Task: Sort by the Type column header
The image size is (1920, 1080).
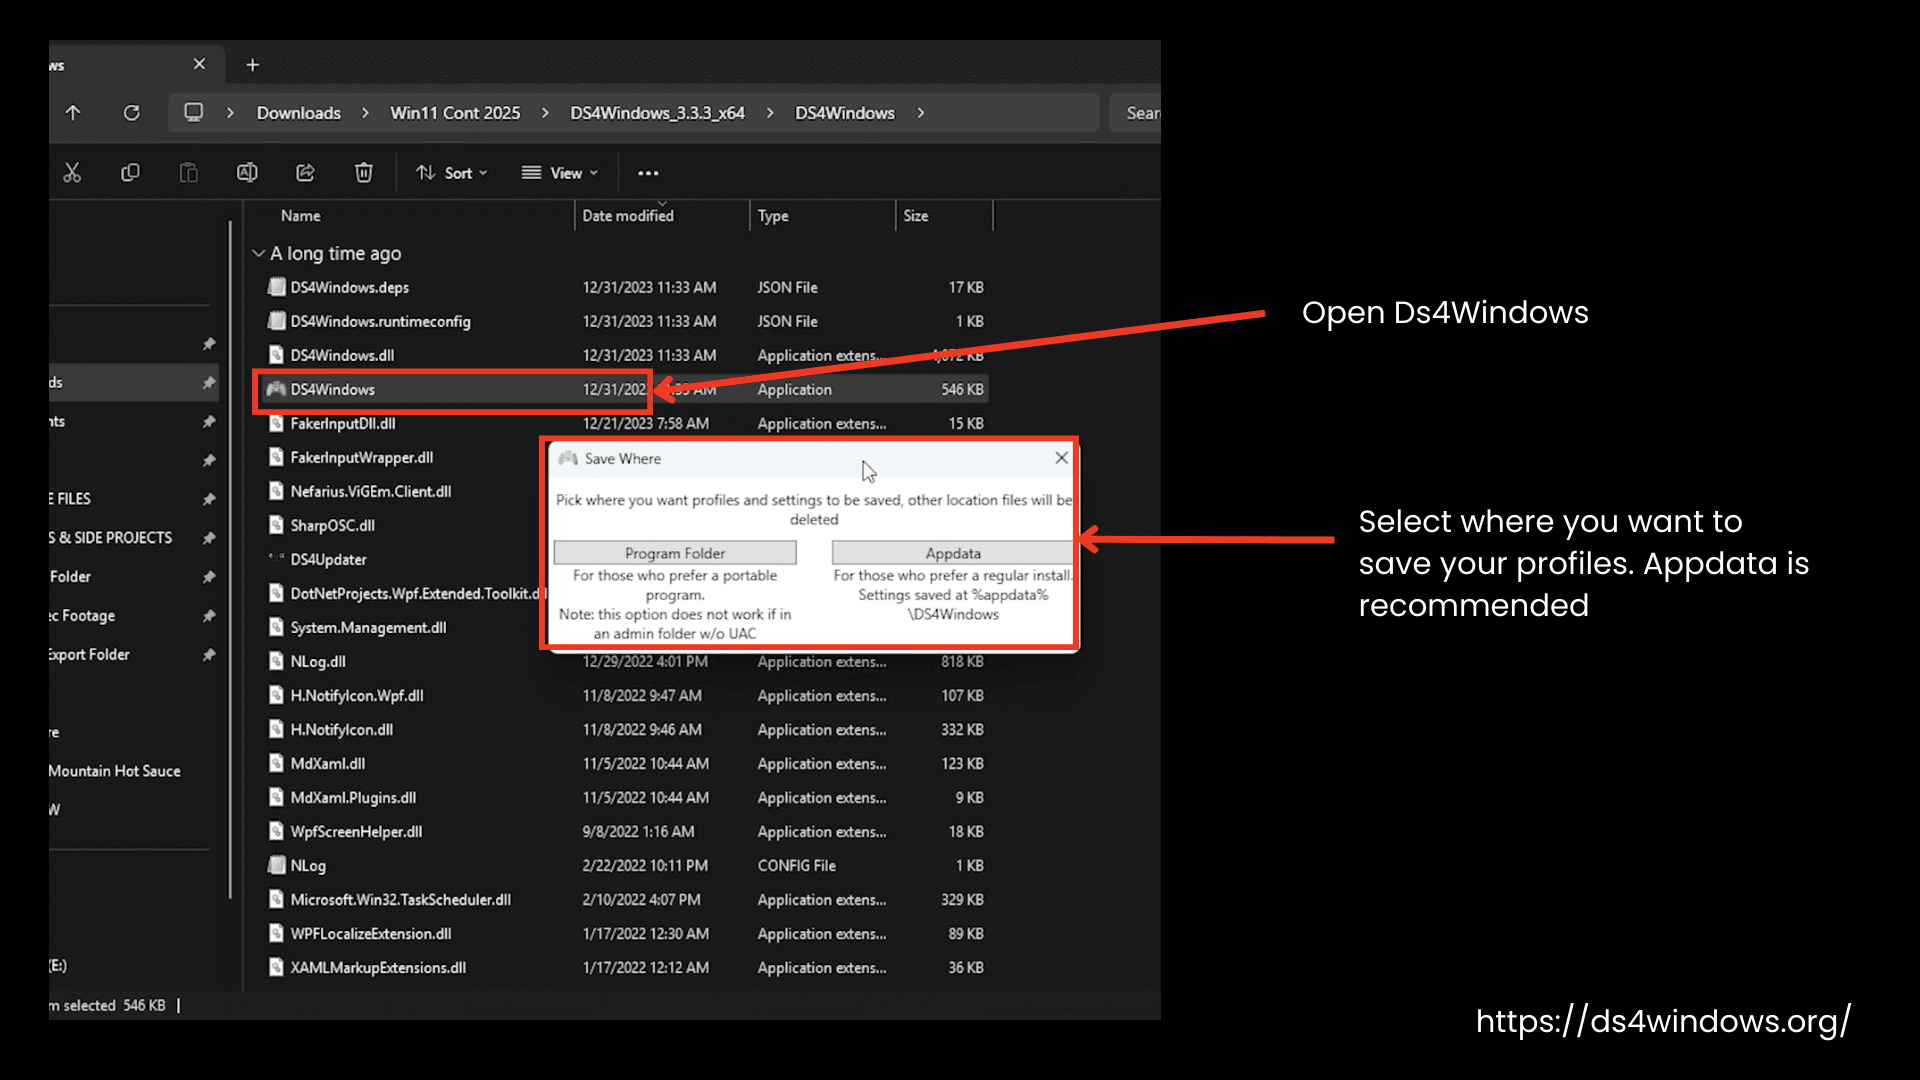Action: click(x=772, y=216)
